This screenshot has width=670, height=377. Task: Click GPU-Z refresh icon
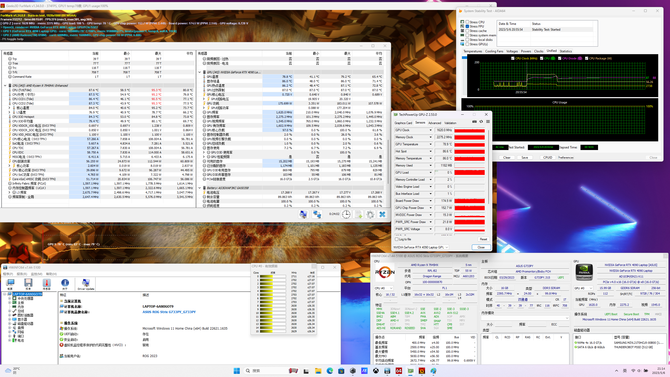(x=481, y=122)
